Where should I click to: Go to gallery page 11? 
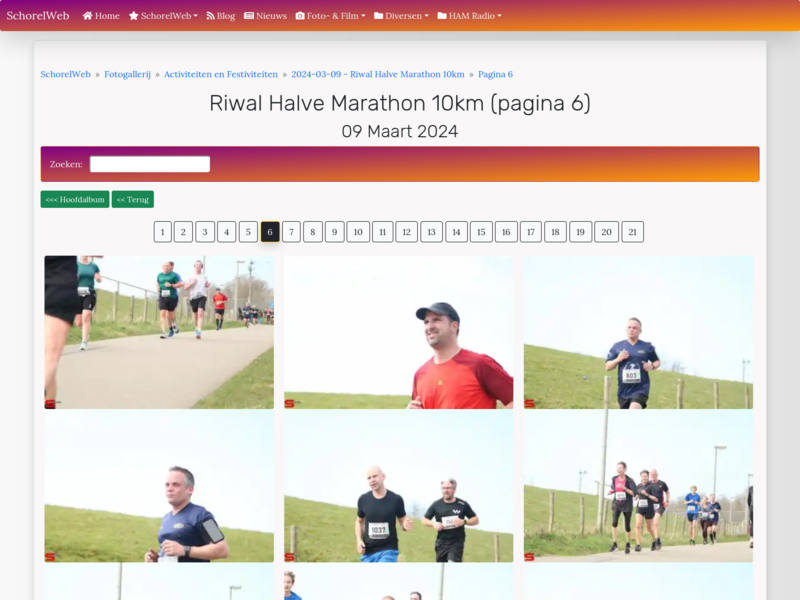click(383, 232)
